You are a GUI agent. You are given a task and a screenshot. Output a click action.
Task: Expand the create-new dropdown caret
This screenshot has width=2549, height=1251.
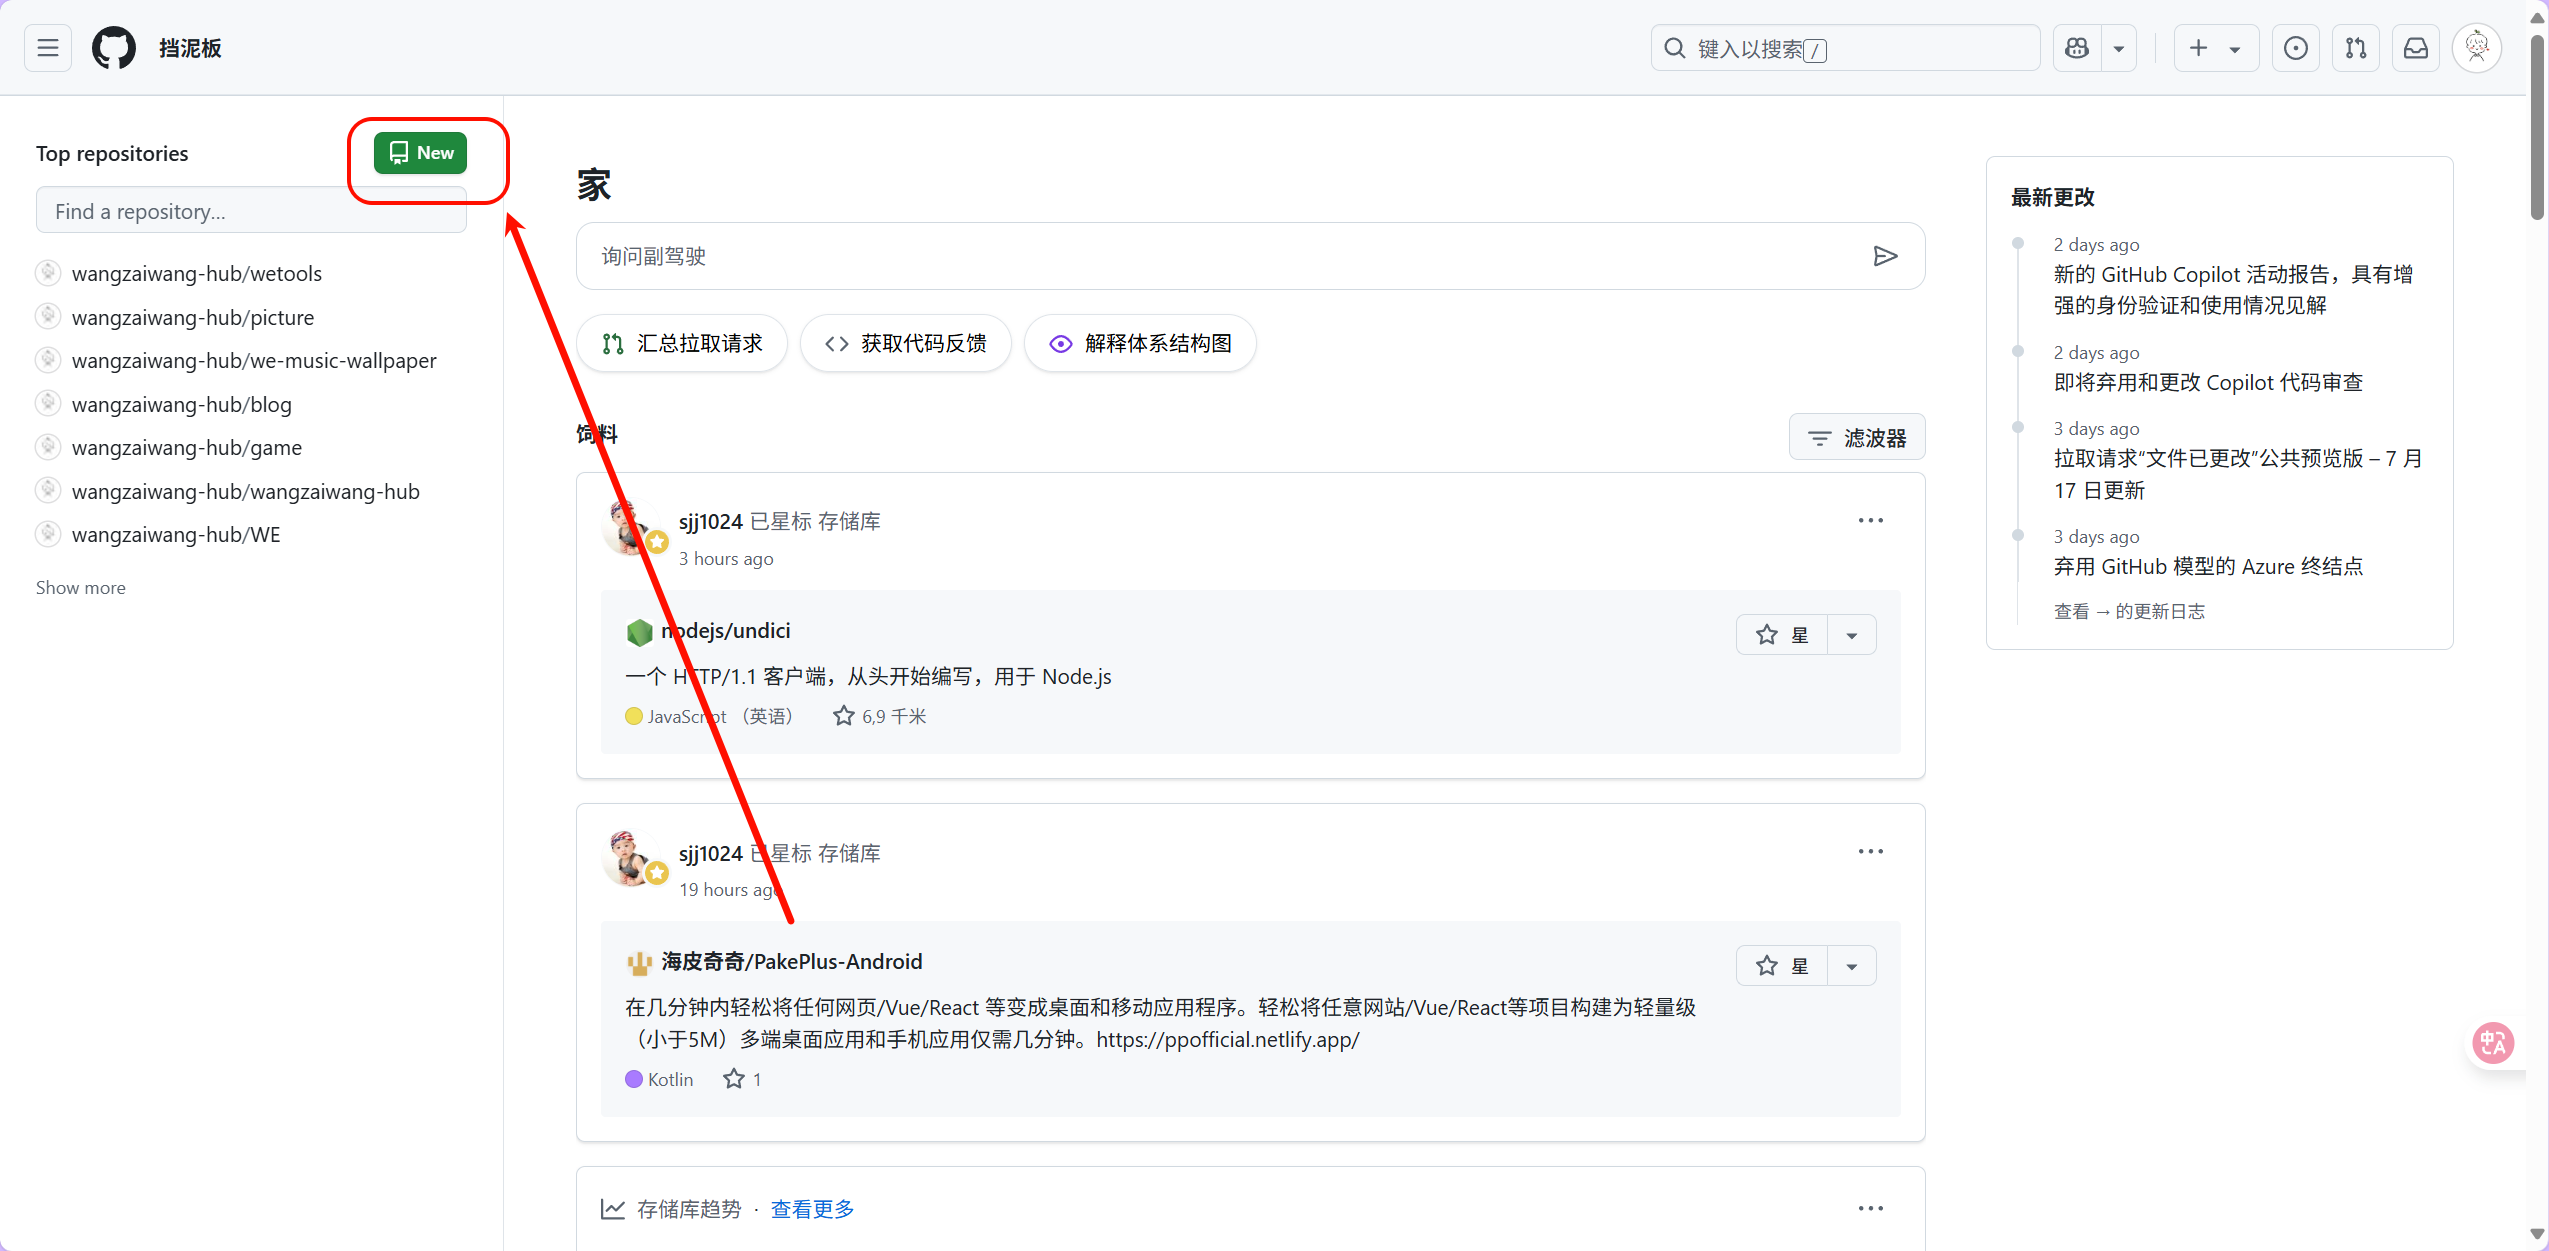(2235, 48)
